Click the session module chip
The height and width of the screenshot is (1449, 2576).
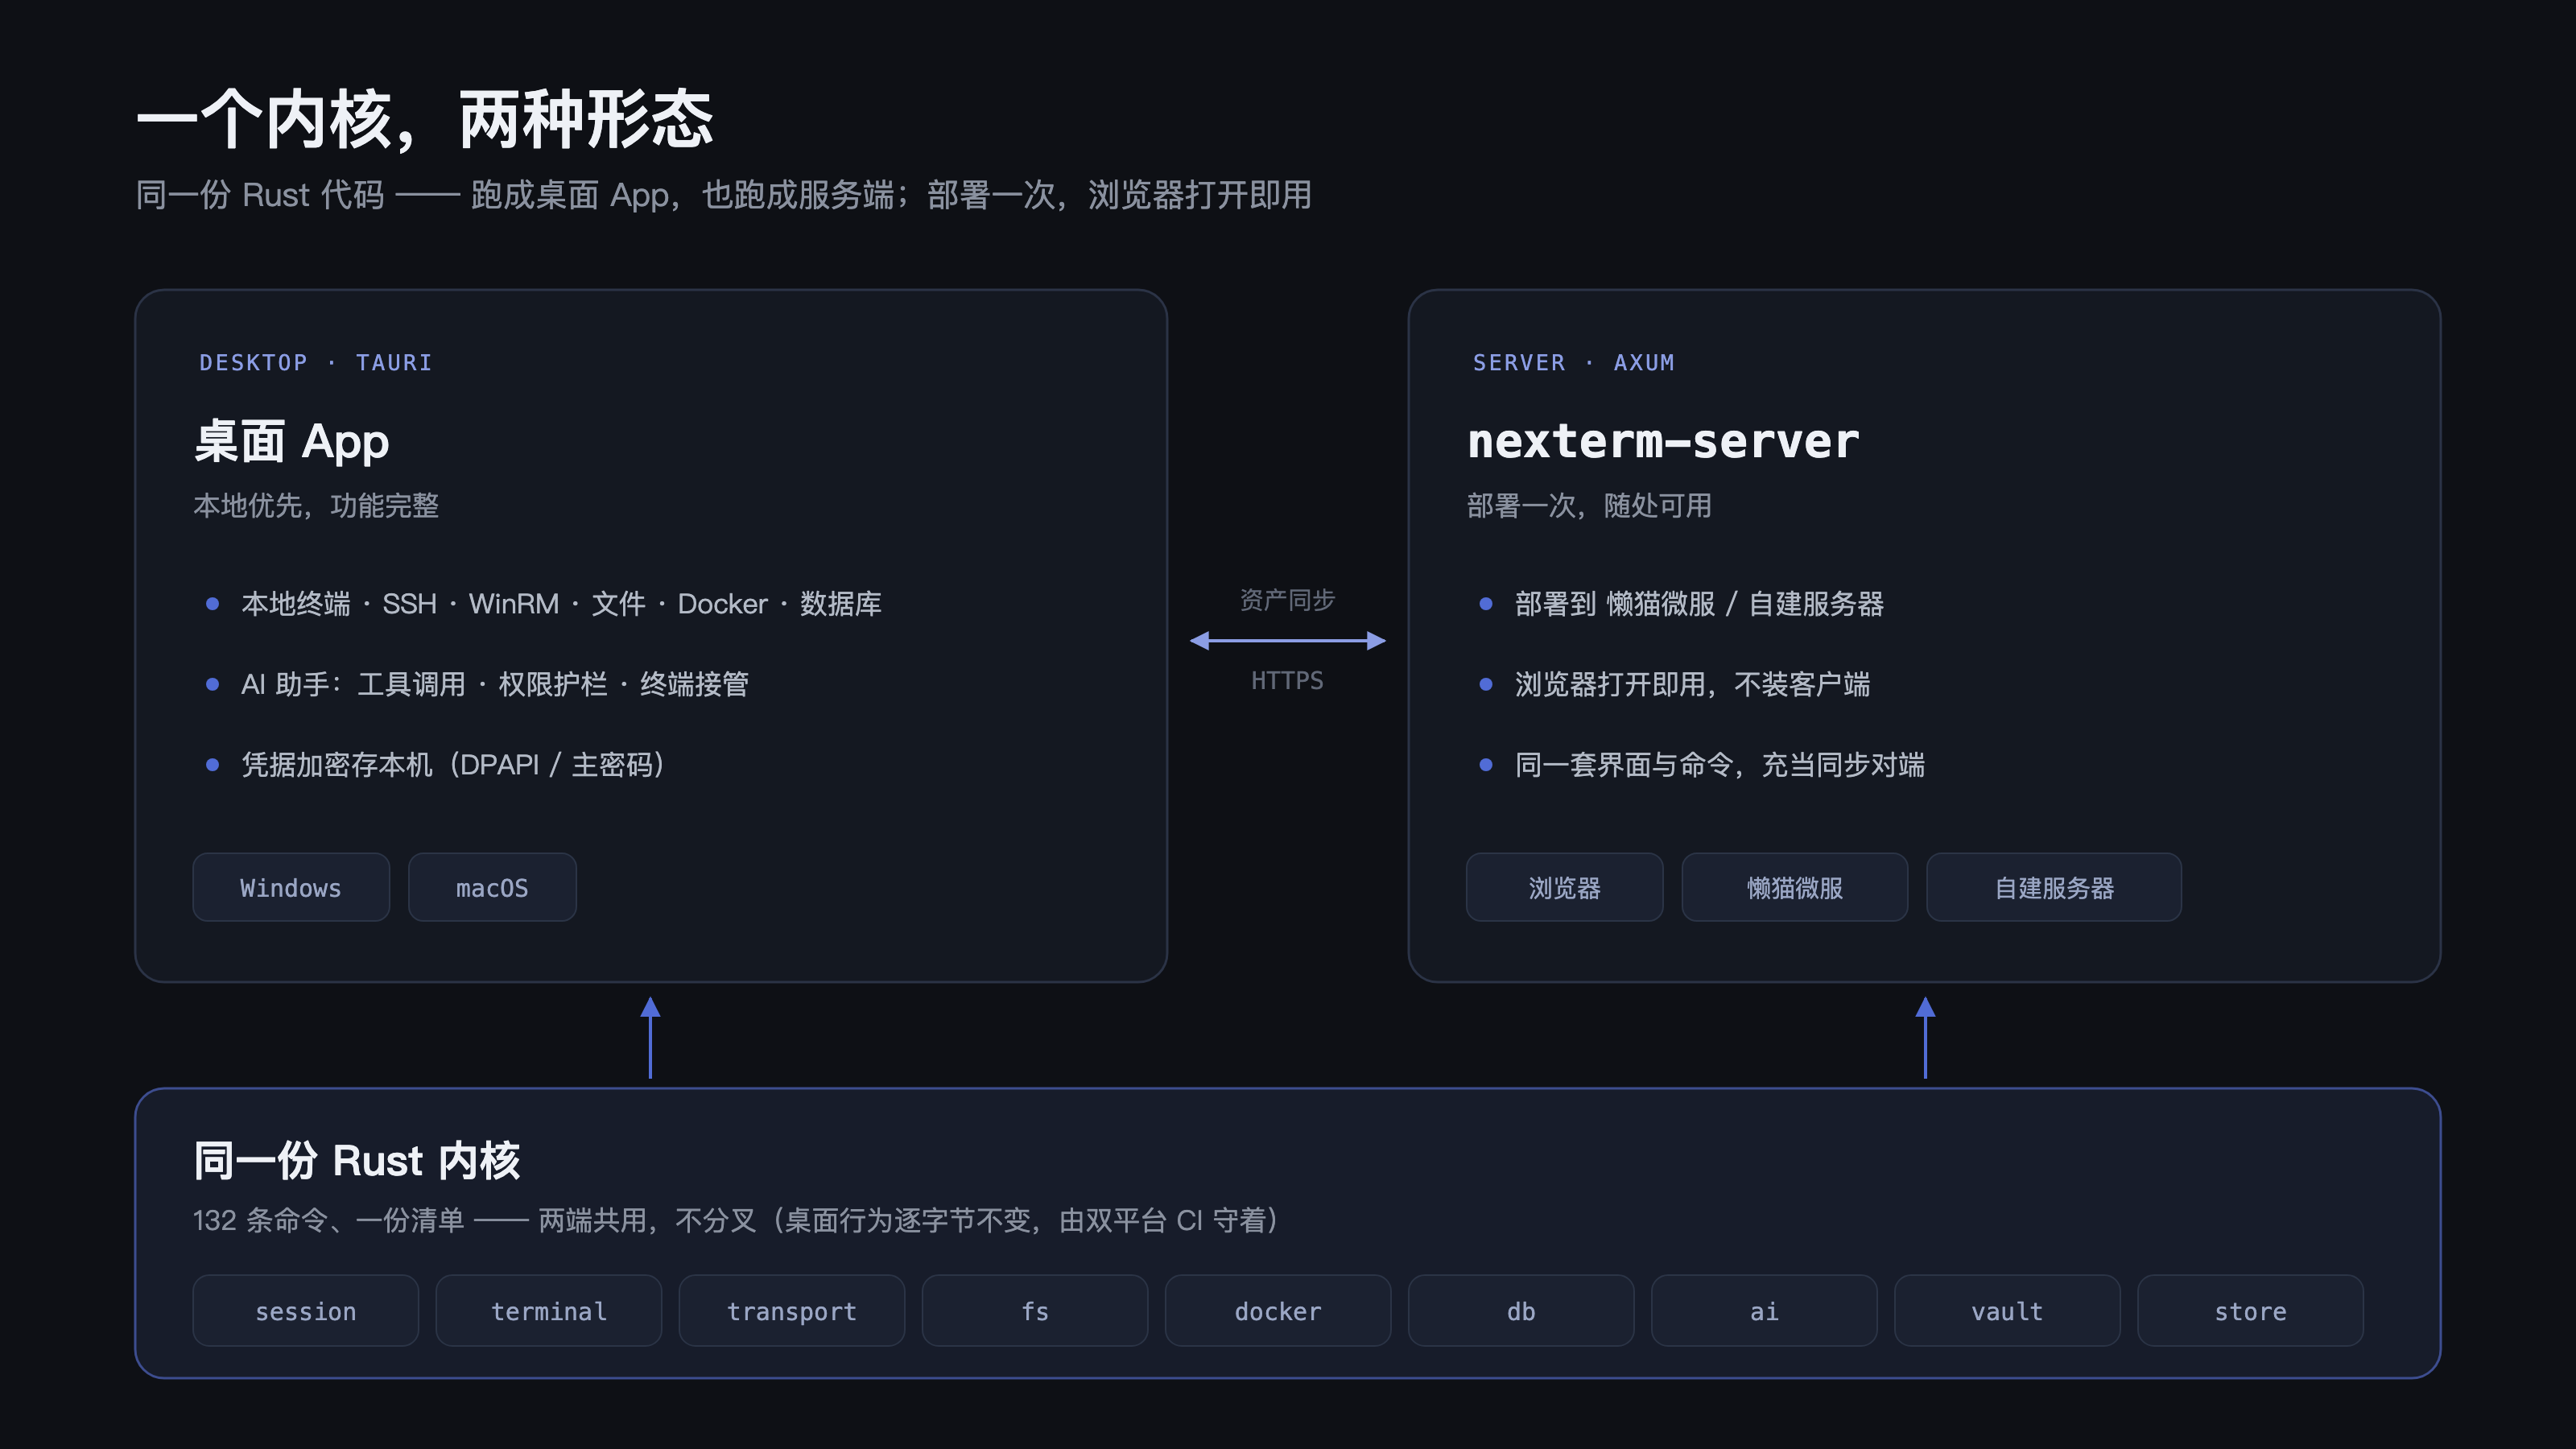(305, 1311)
